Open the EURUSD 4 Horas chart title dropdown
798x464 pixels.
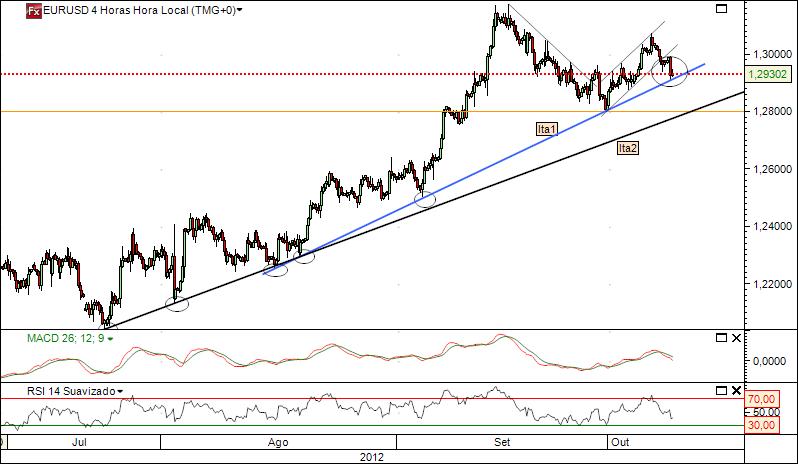239,10
